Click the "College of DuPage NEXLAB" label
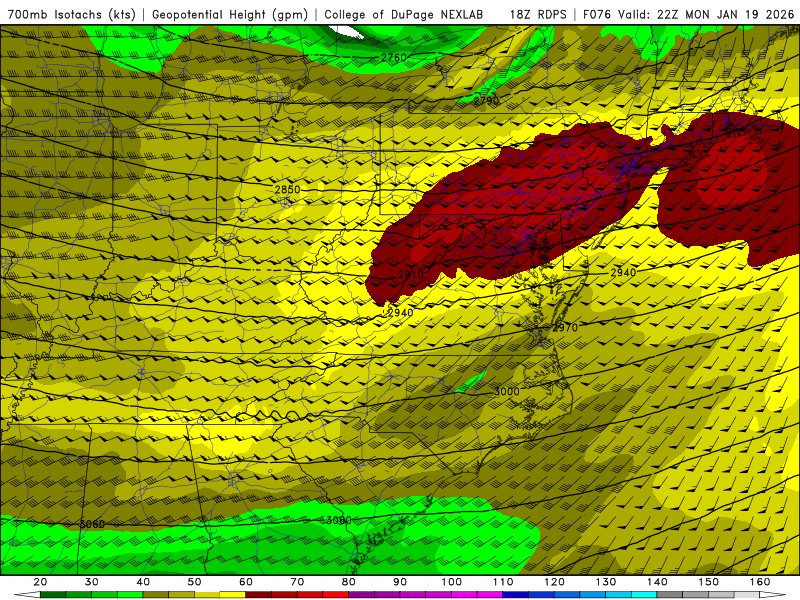Image resolution: width=800 pixels, height=600 pixels. coord(404,14)
